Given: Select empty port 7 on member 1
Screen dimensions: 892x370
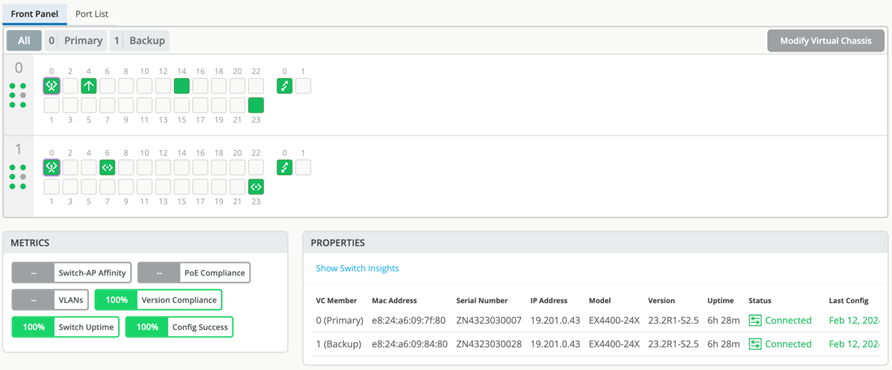Looking at the screenshot, I should coord(108,187).
